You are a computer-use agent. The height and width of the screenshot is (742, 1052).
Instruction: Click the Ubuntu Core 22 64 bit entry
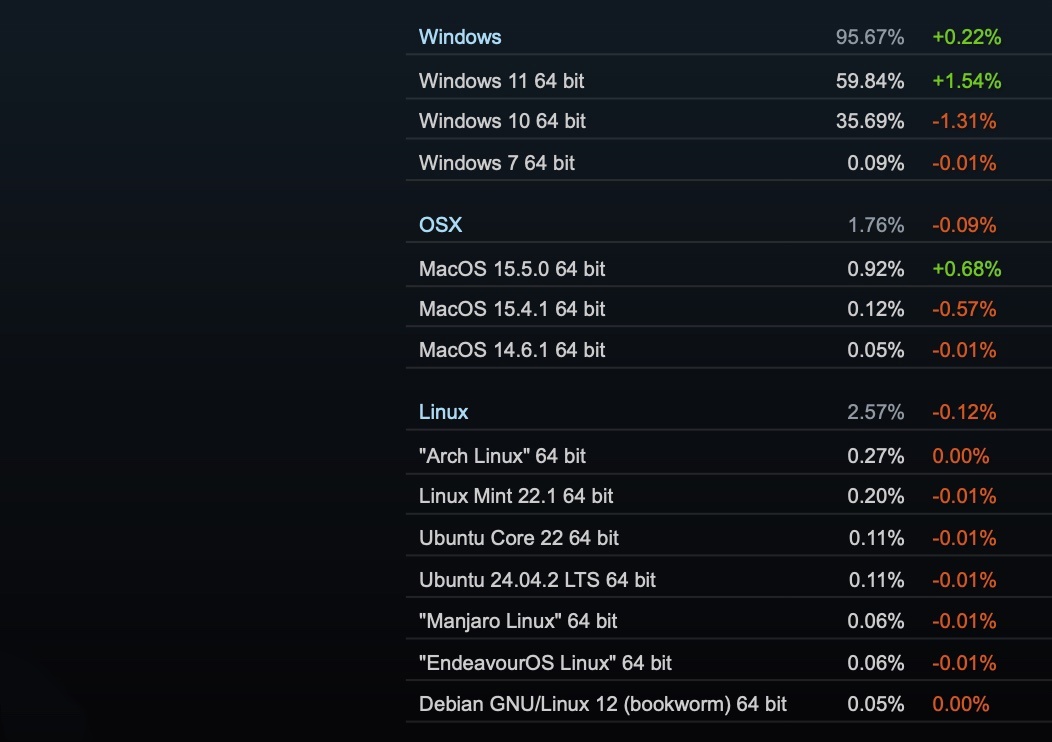[x=519, y=538]
